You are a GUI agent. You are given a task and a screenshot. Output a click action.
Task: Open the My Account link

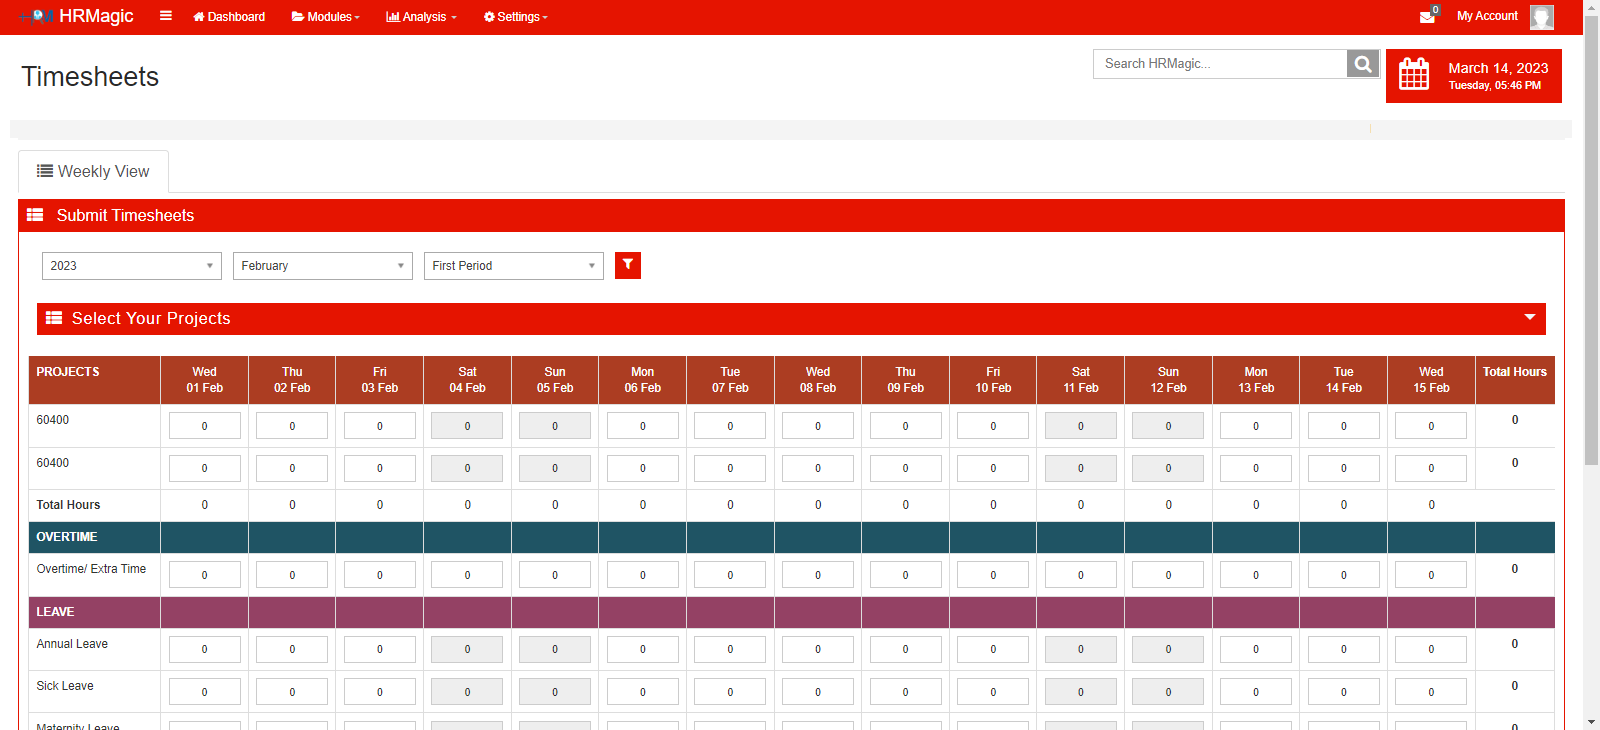[x=1487, y=16]
